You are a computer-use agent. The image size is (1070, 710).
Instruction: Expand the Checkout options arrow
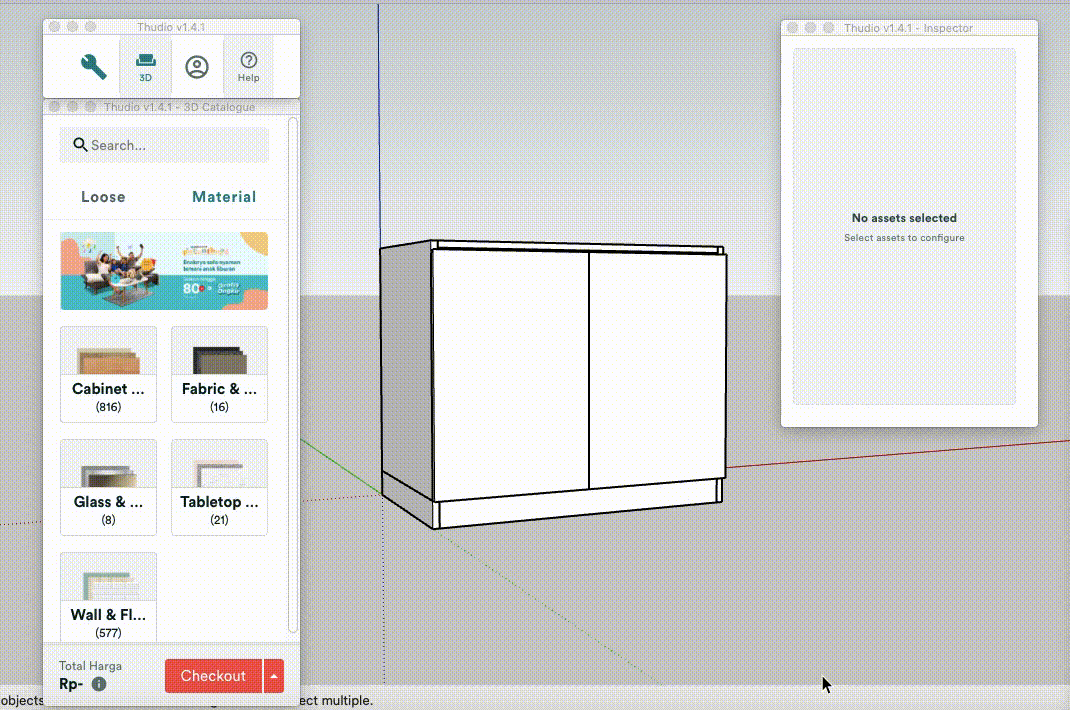point(274,676)
